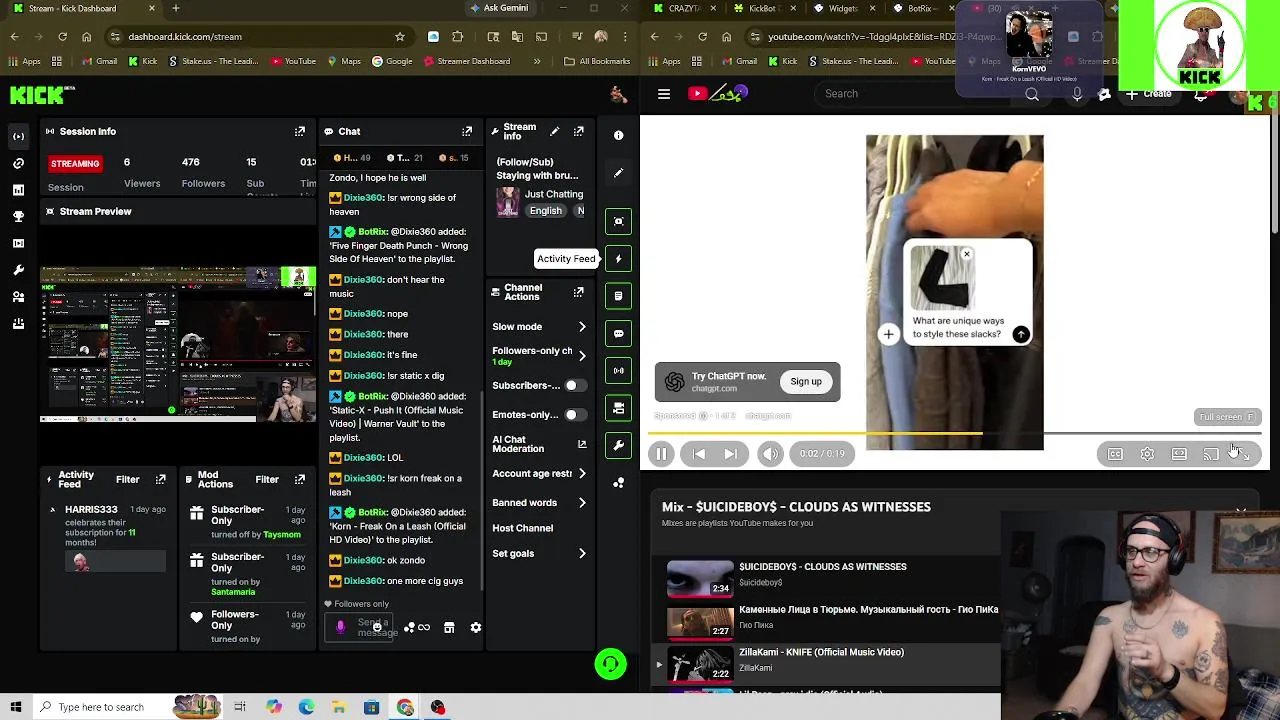
Task: Expand Banned words settings
Action: [x=582, y=503]
